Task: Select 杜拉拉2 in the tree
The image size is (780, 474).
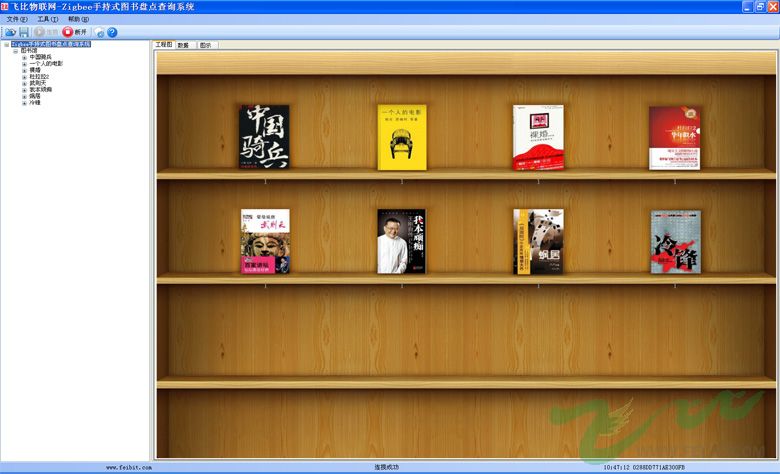Action: 39,77
